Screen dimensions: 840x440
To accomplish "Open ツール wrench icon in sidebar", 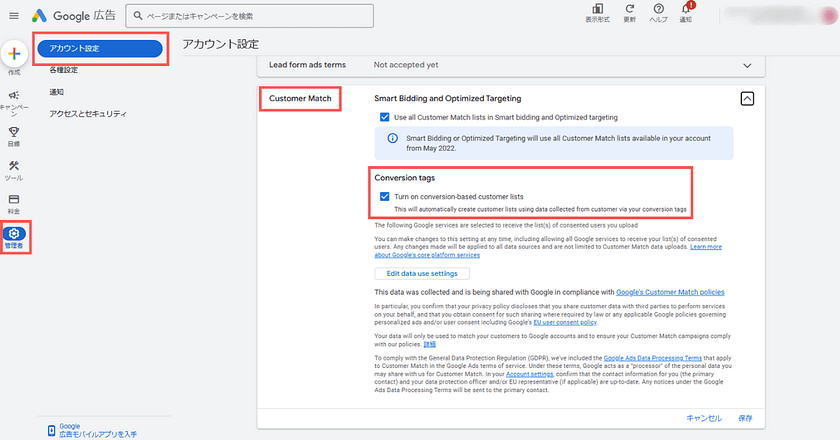I will point(14,166).
